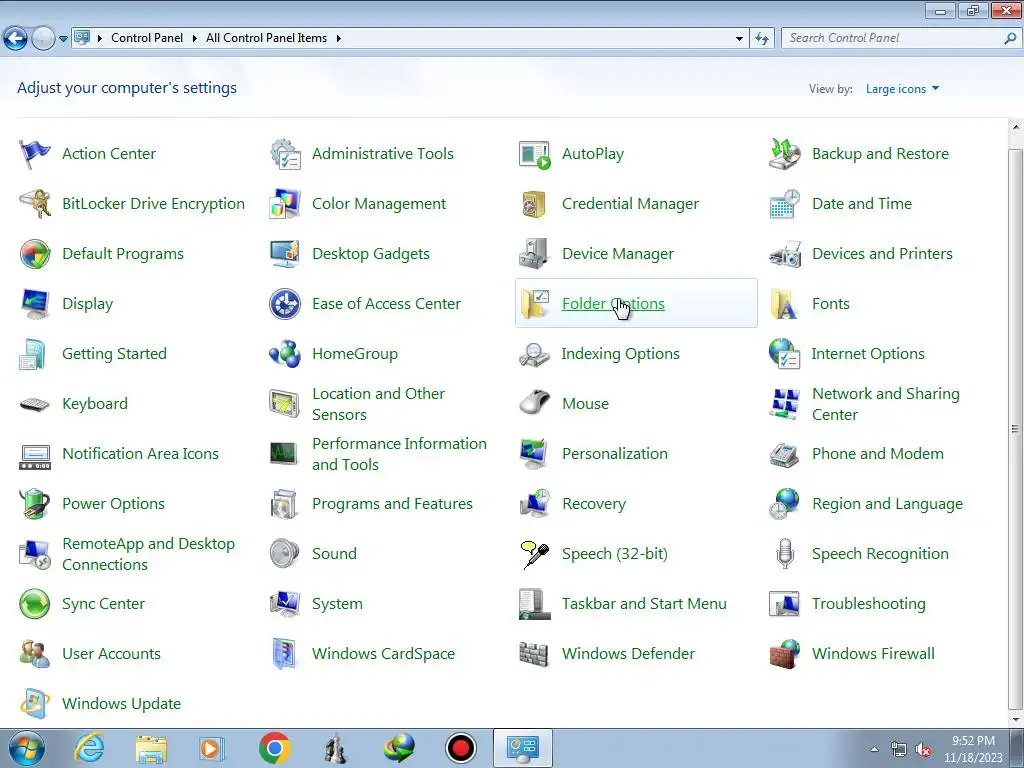Click the Credential Manager safe icon

click(535, 204)
